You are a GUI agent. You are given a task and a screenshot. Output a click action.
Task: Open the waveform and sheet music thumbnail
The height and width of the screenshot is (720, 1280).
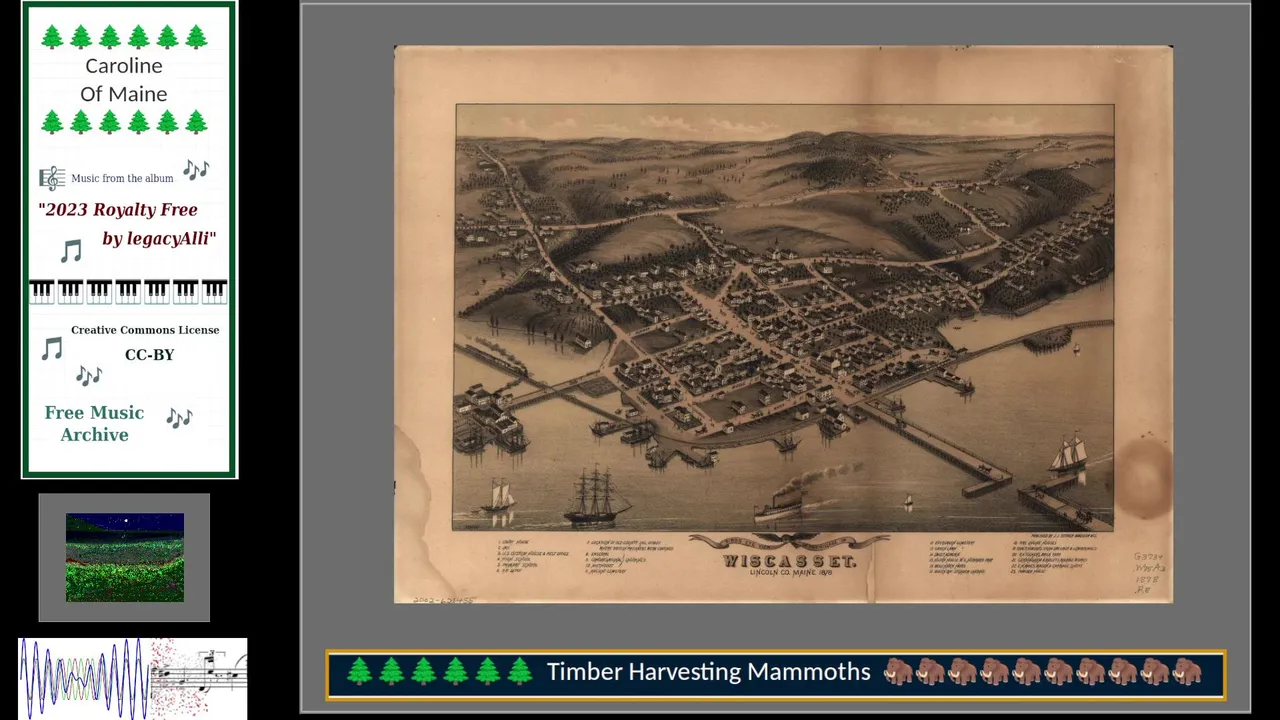(133, 678)
